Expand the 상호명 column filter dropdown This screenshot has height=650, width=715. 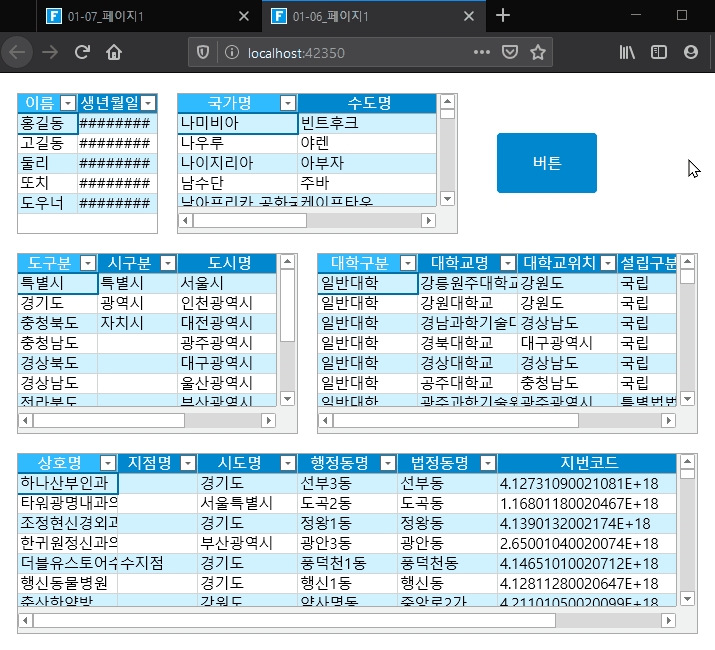107,463
